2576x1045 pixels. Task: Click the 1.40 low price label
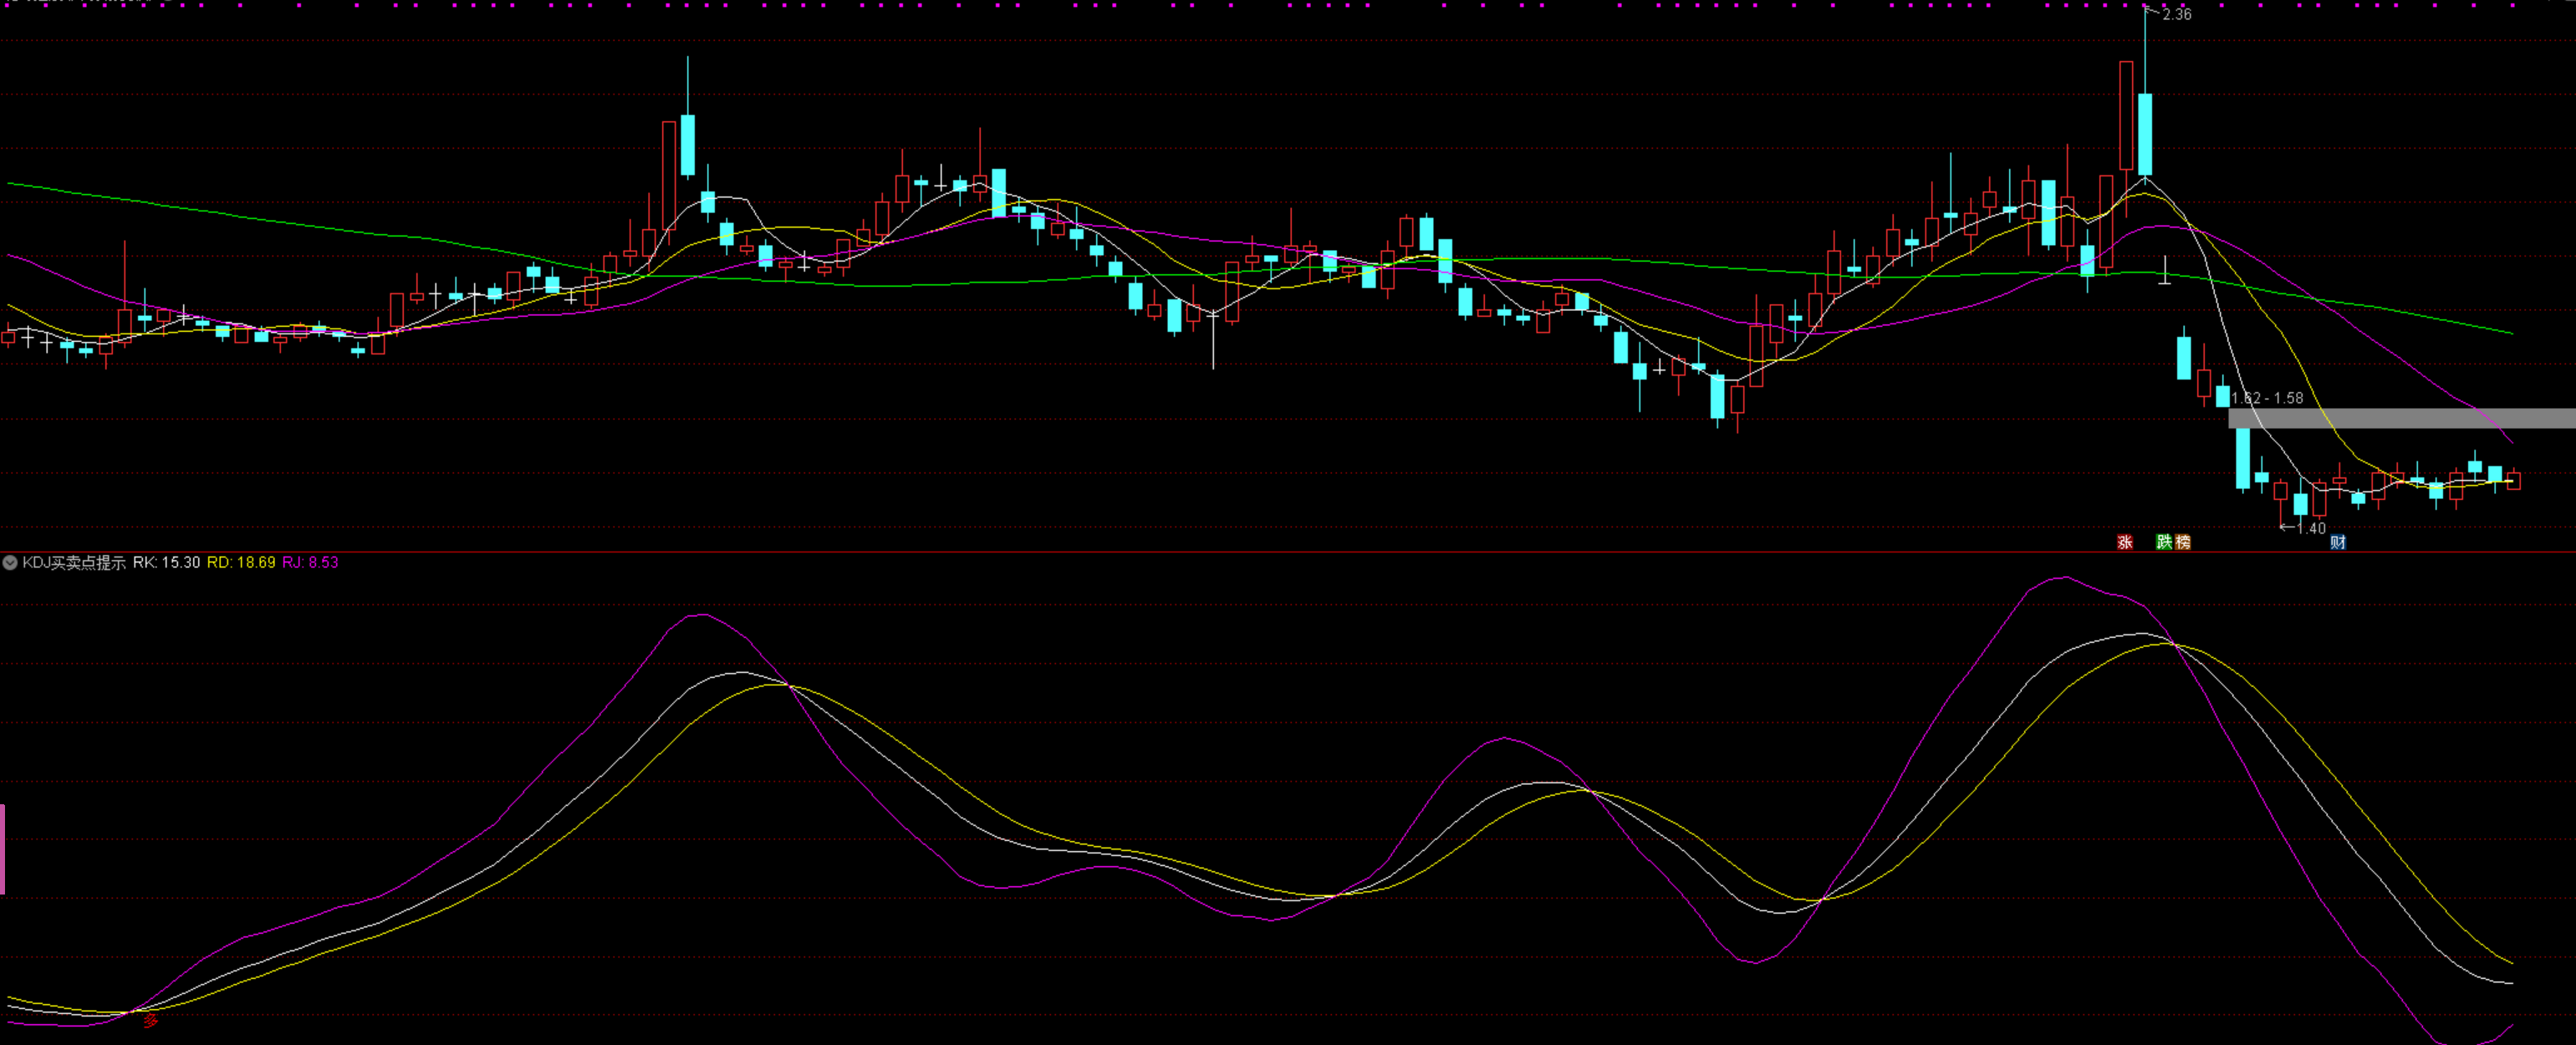click(2311, 528)
